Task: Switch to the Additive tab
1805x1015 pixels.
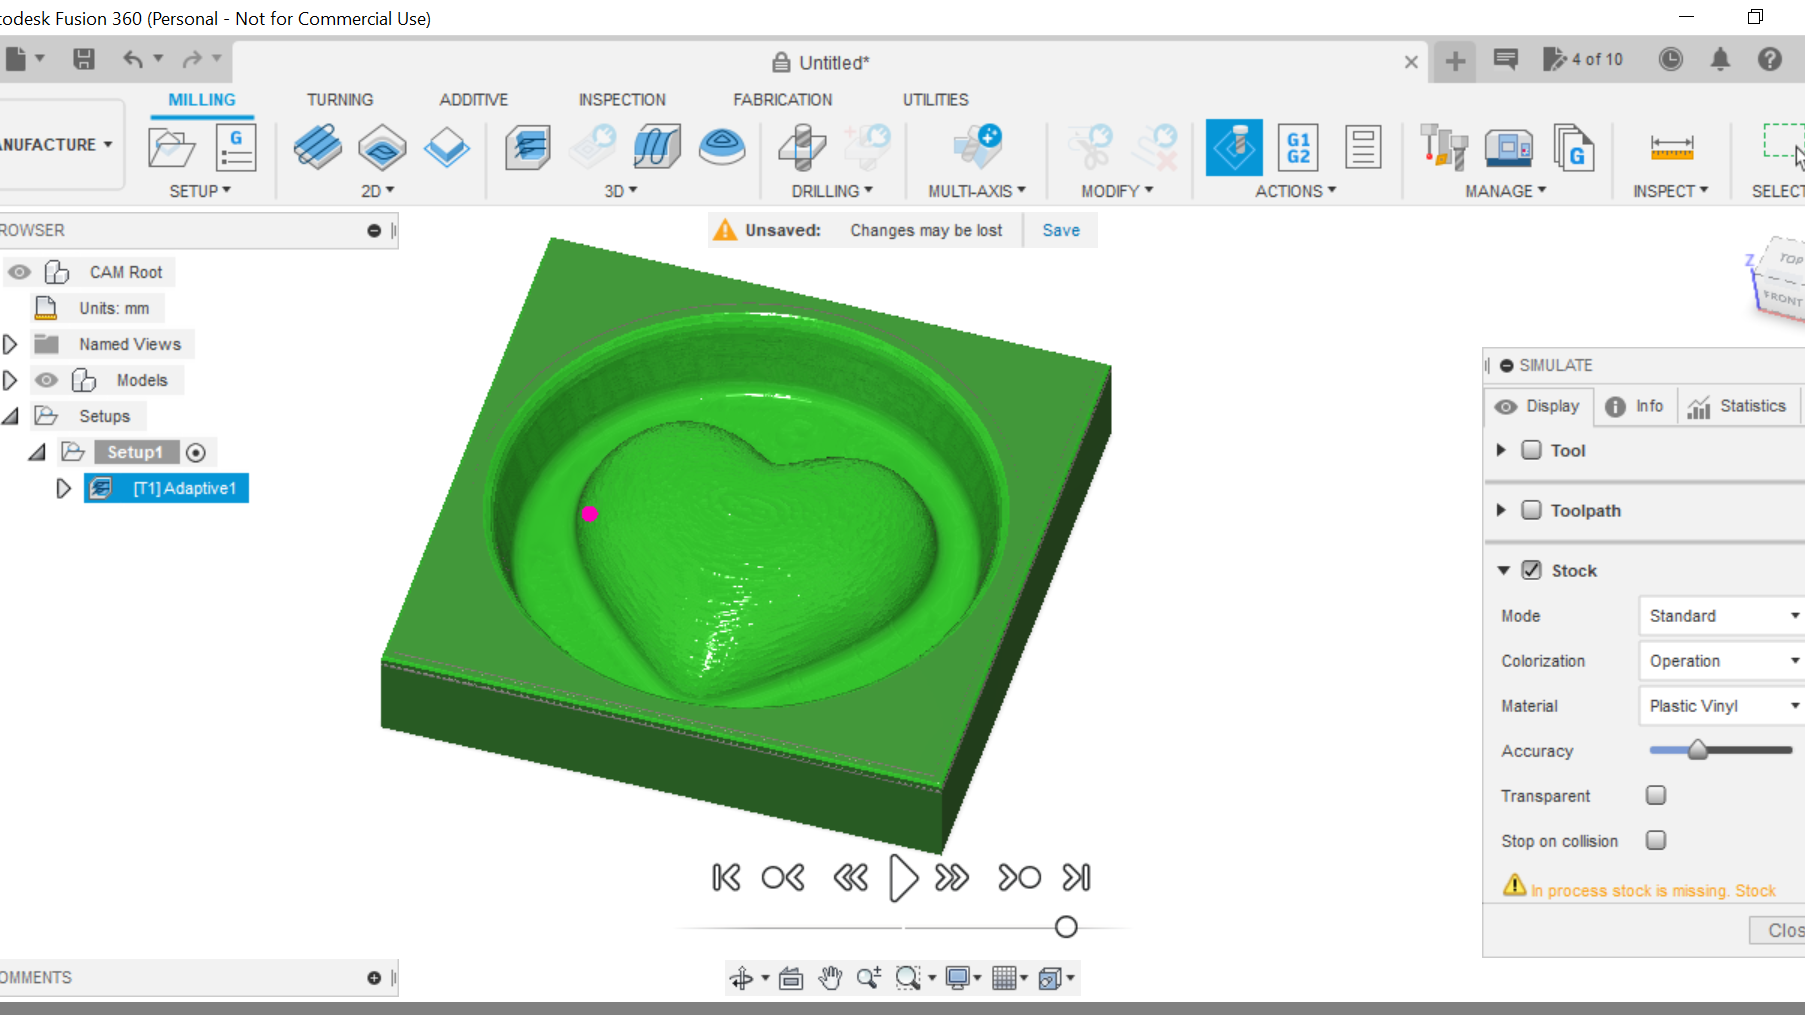Action: coord(474,100)
